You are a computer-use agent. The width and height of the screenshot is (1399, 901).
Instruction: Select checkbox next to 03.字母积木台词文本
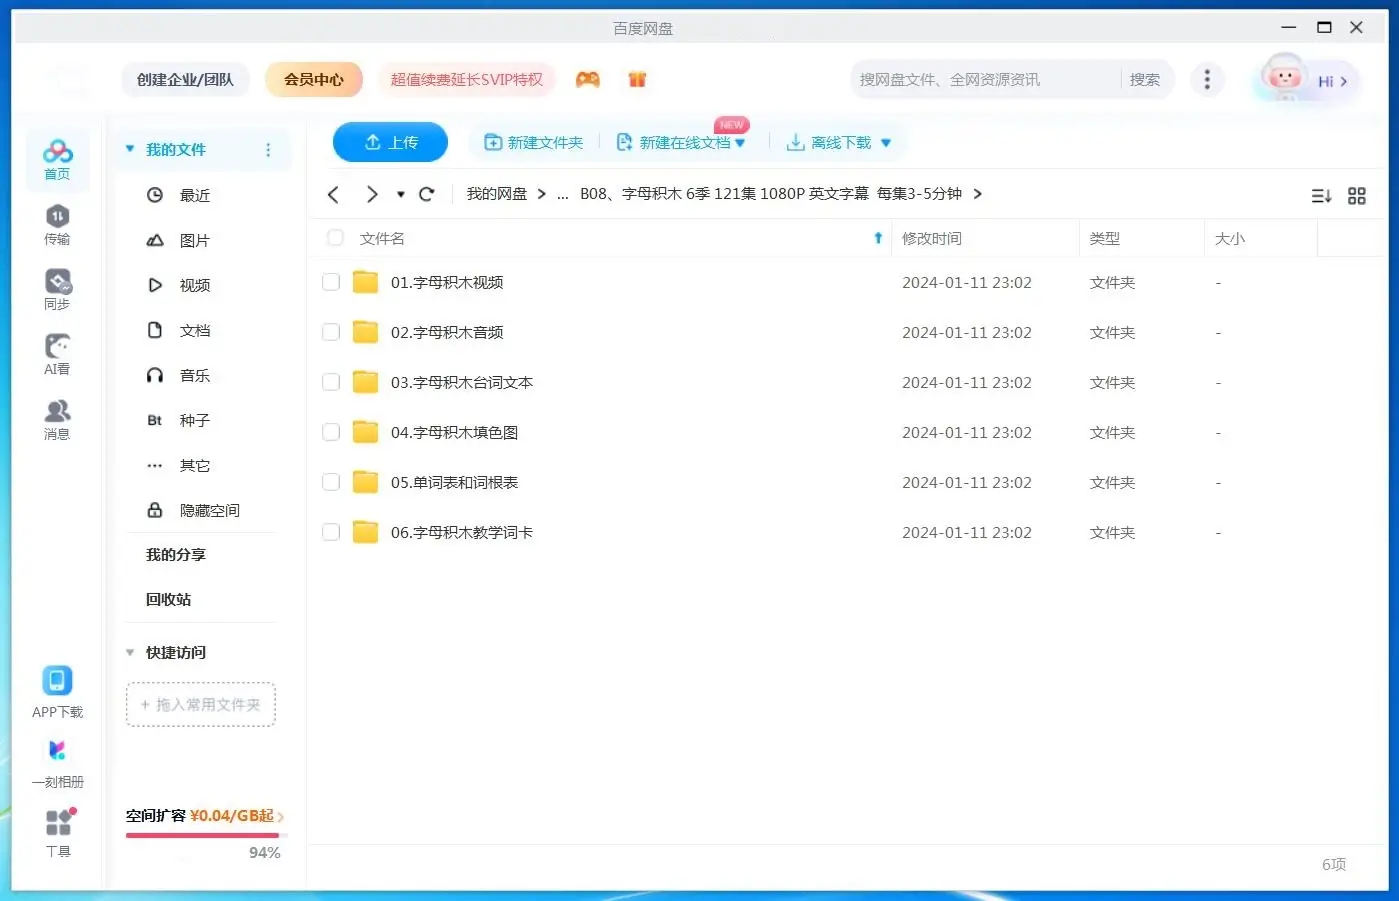331,383
